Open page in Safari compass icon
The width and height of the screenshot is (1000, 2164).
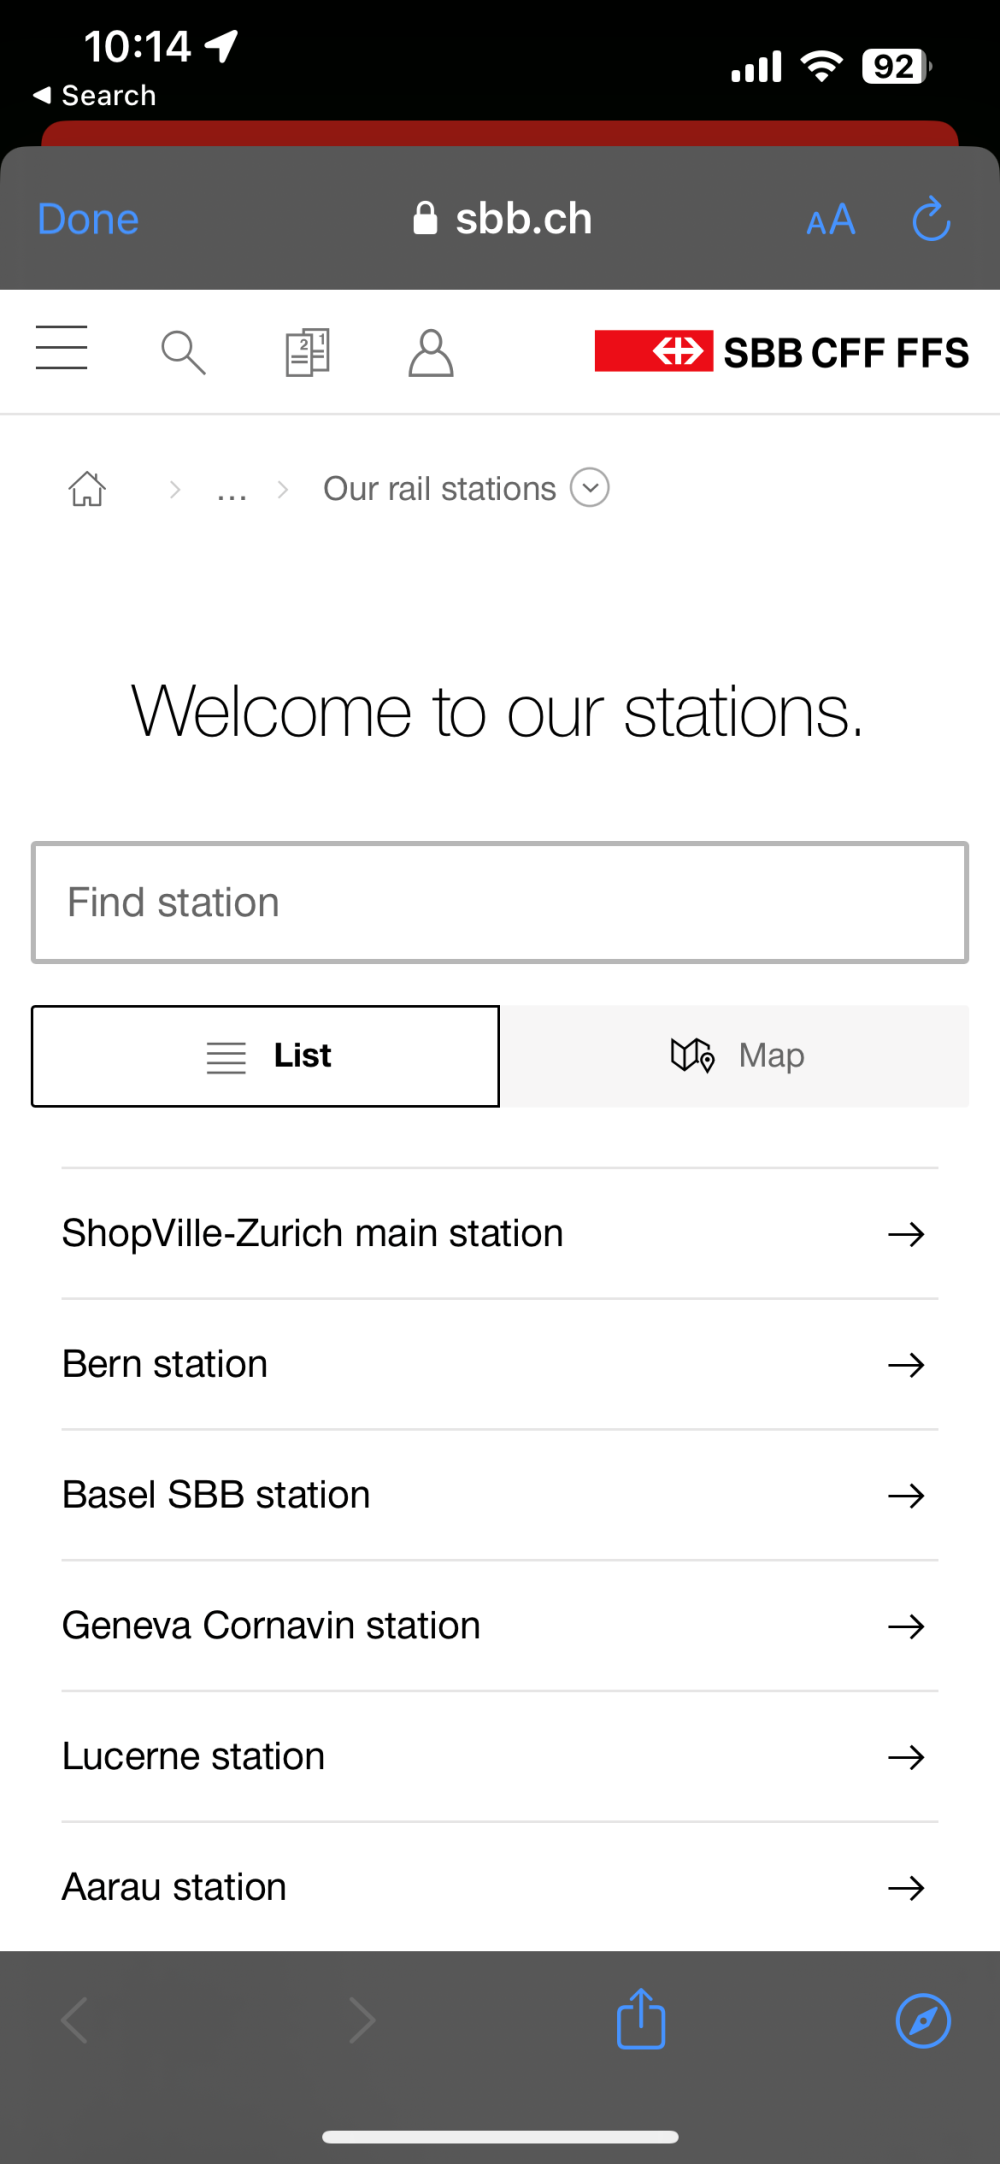tap(922, 2020)
